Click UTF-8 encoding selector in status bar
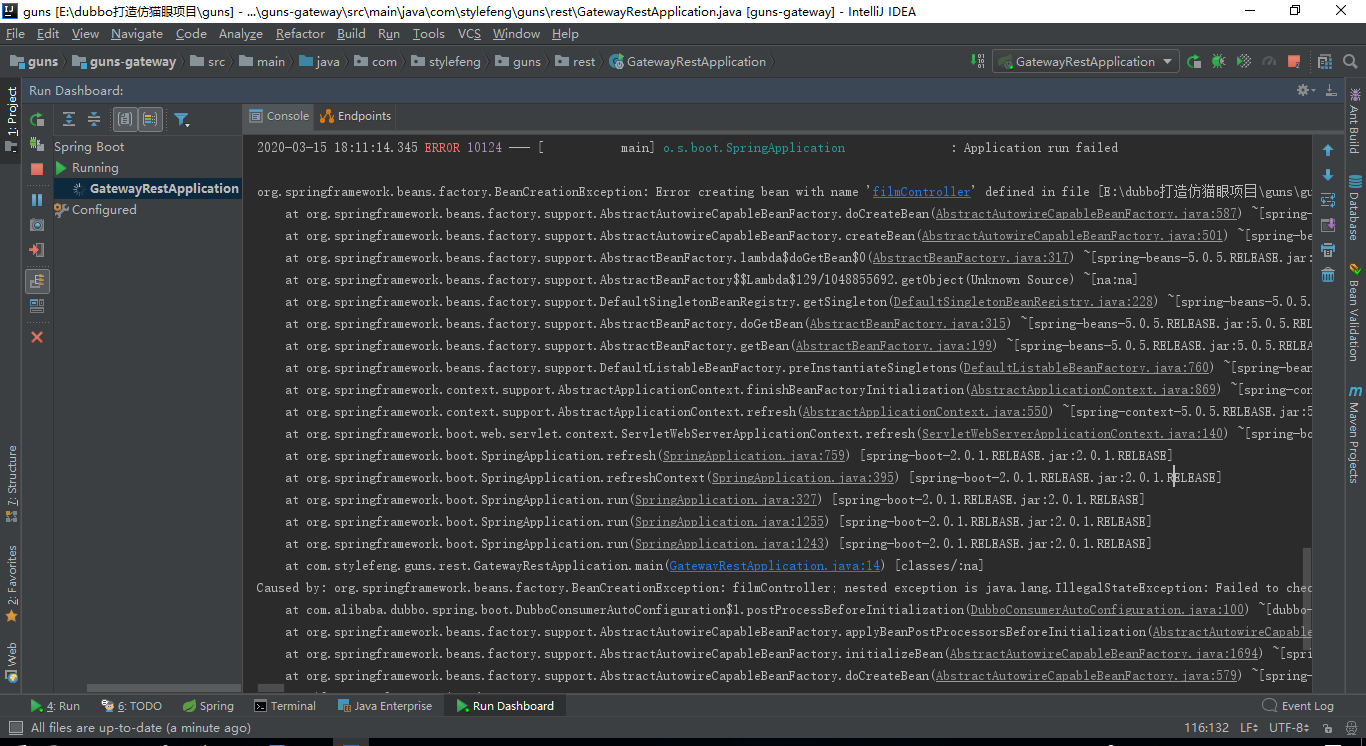 1290,728
